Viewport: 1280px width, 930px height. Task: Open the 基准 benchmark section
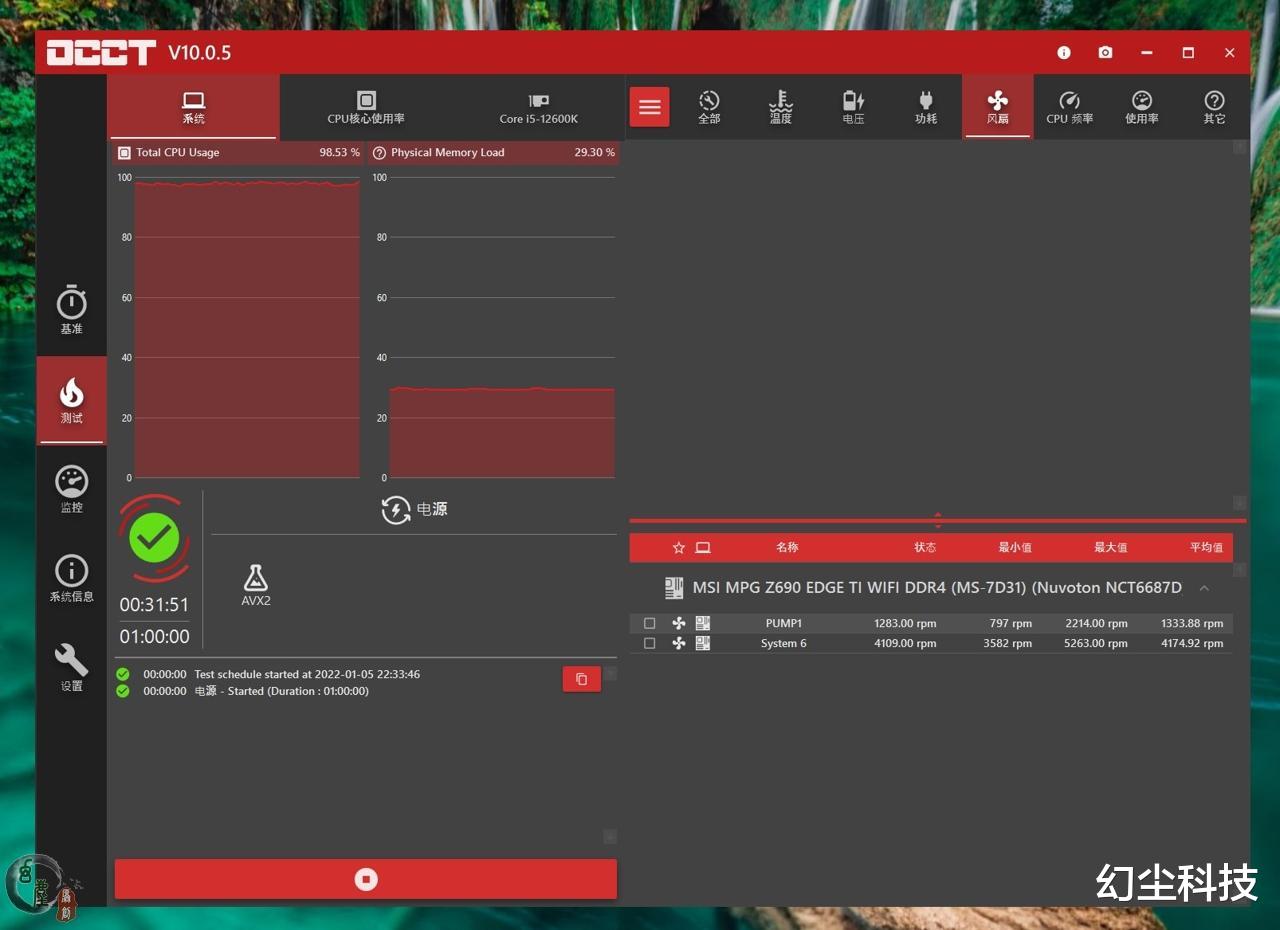coord(71,311)
